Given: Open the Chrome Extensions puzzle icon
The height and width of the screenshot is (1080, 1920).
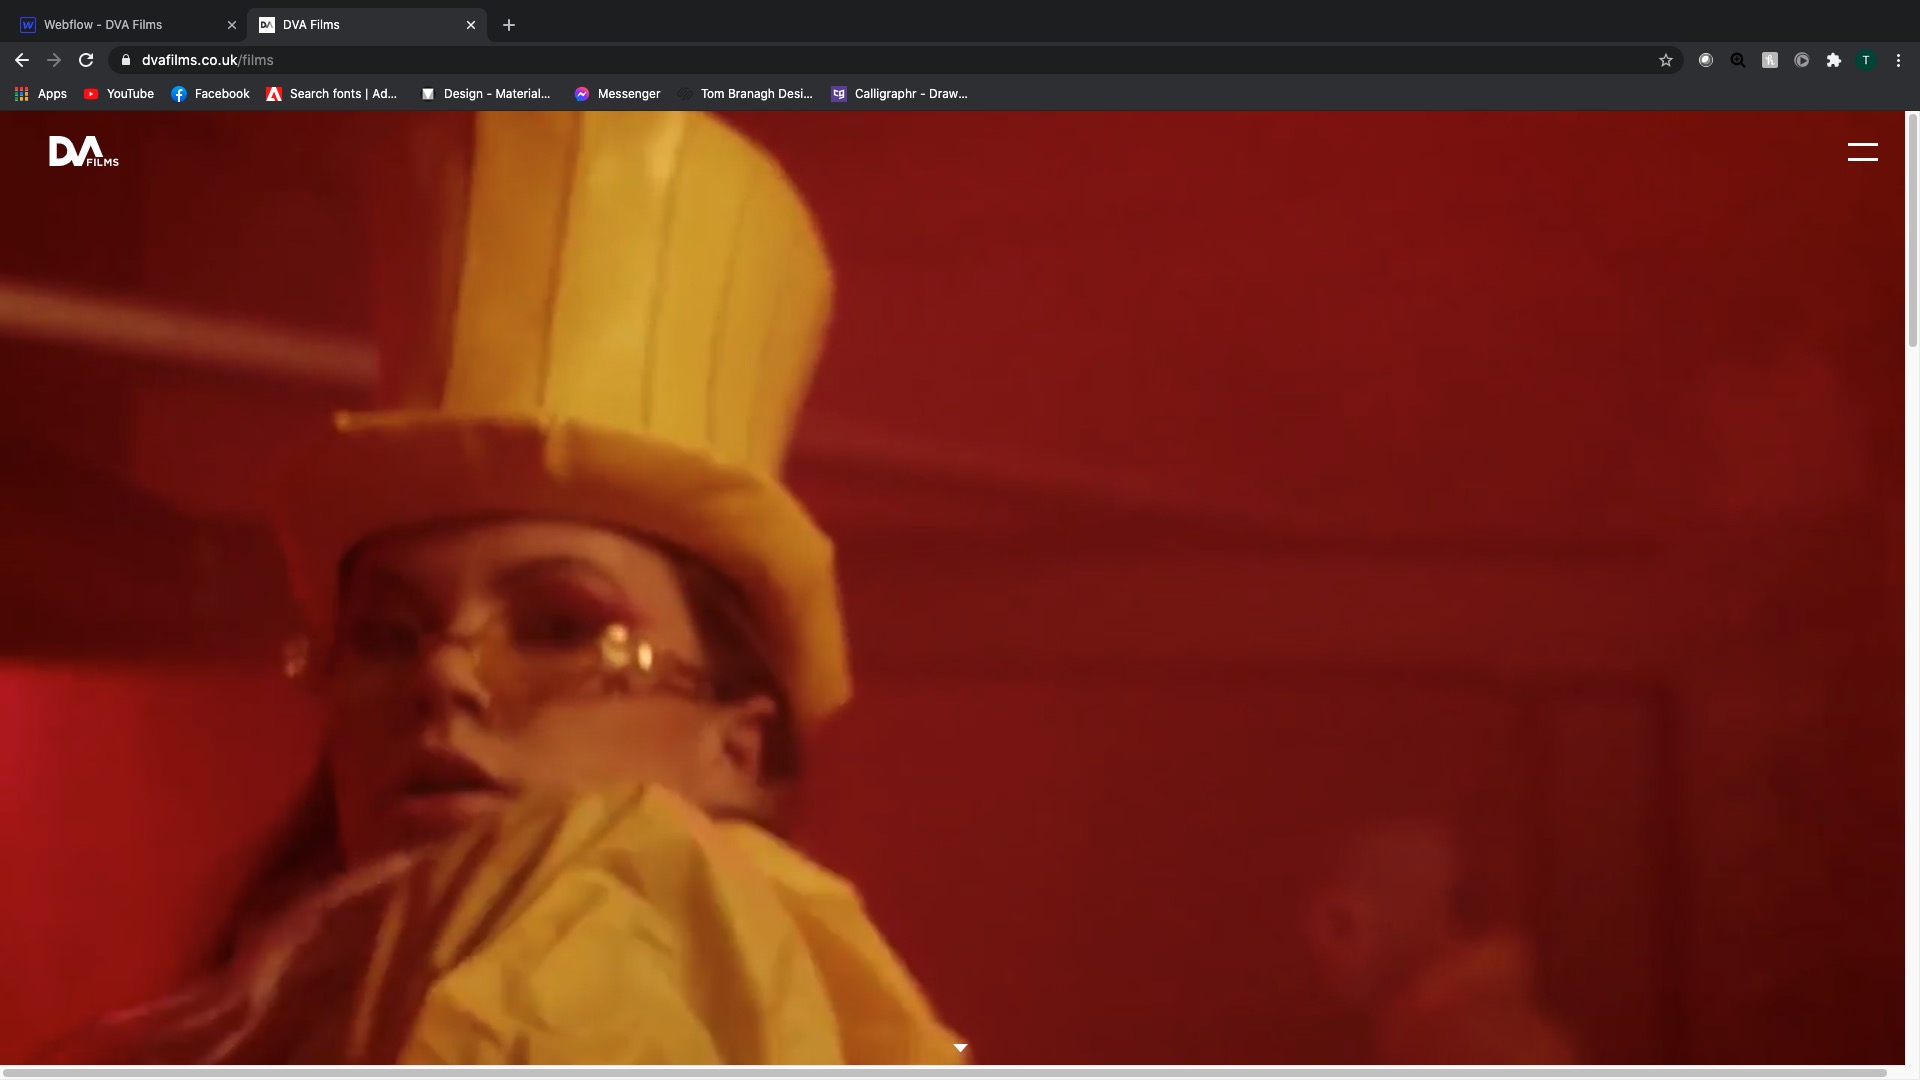Looking at the screenshot, I should click(1834, 60).
